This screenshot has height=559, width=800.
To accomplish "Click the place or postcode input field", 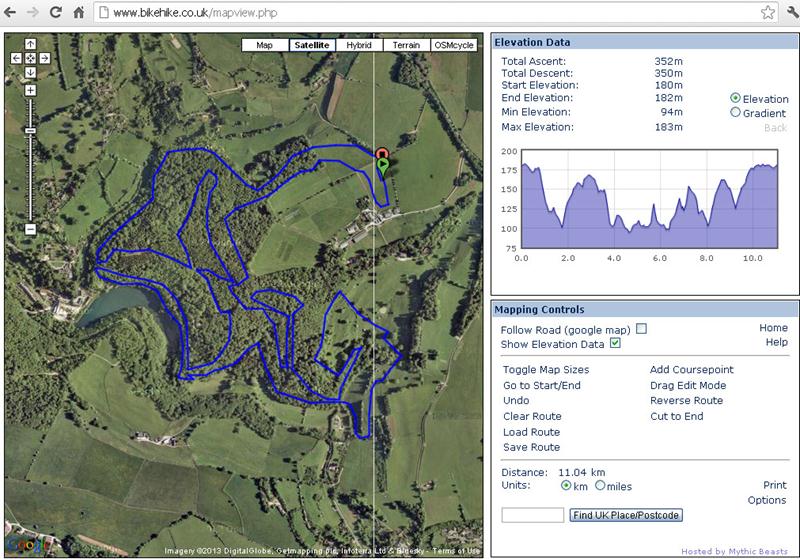I will click(x=532, y=515).
